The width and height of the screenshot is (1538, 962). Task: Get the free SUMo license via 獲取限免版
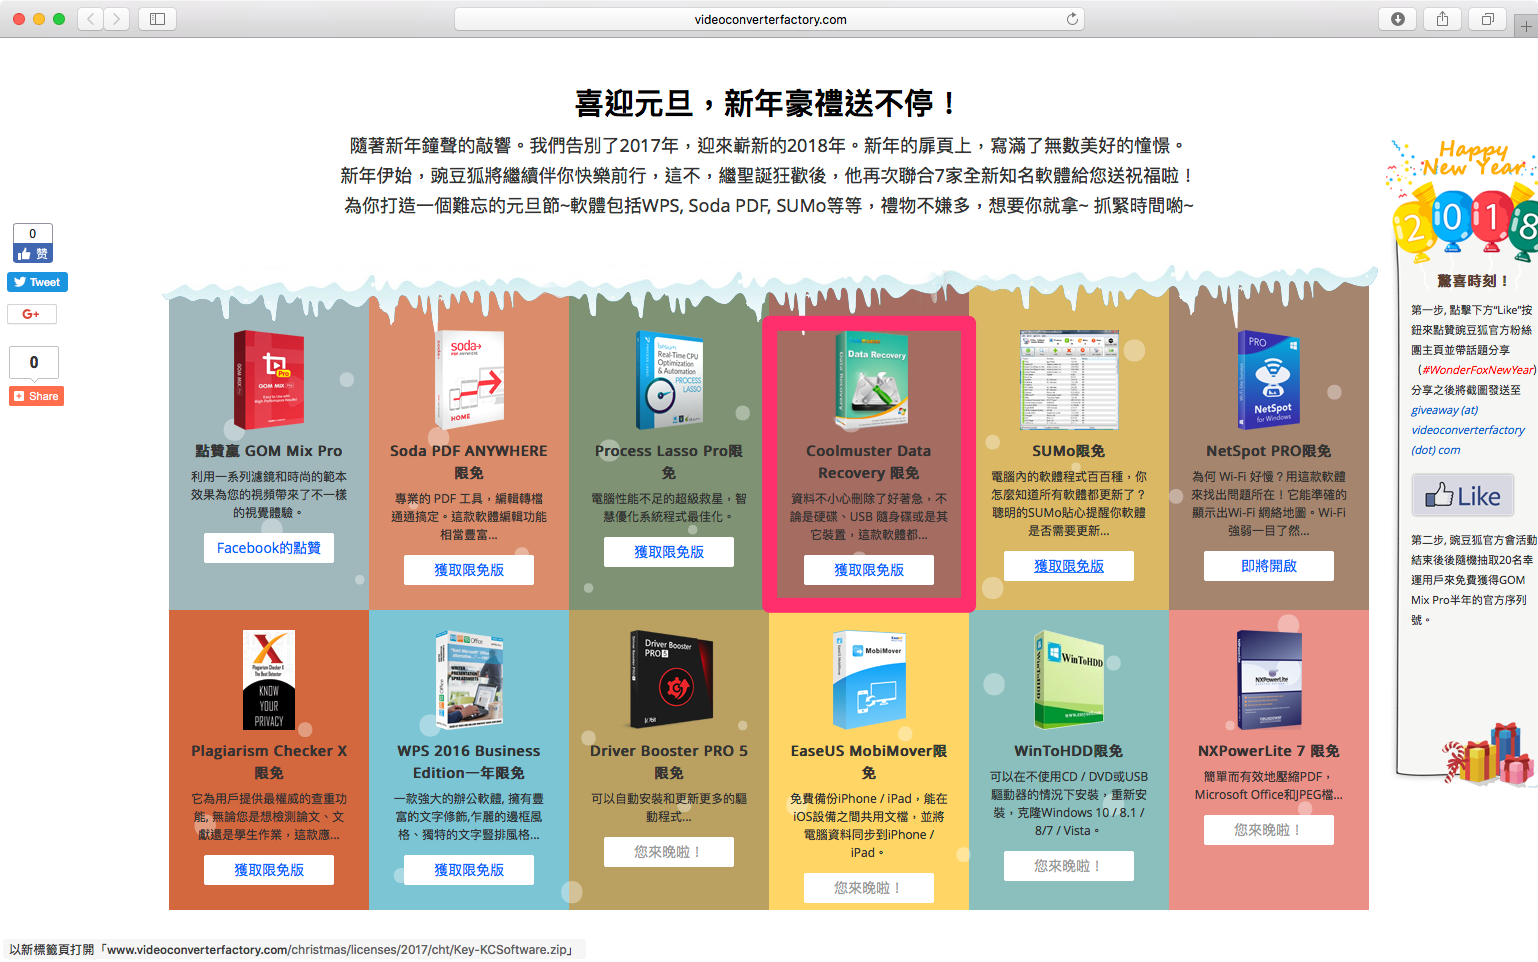coord(1069,566)
